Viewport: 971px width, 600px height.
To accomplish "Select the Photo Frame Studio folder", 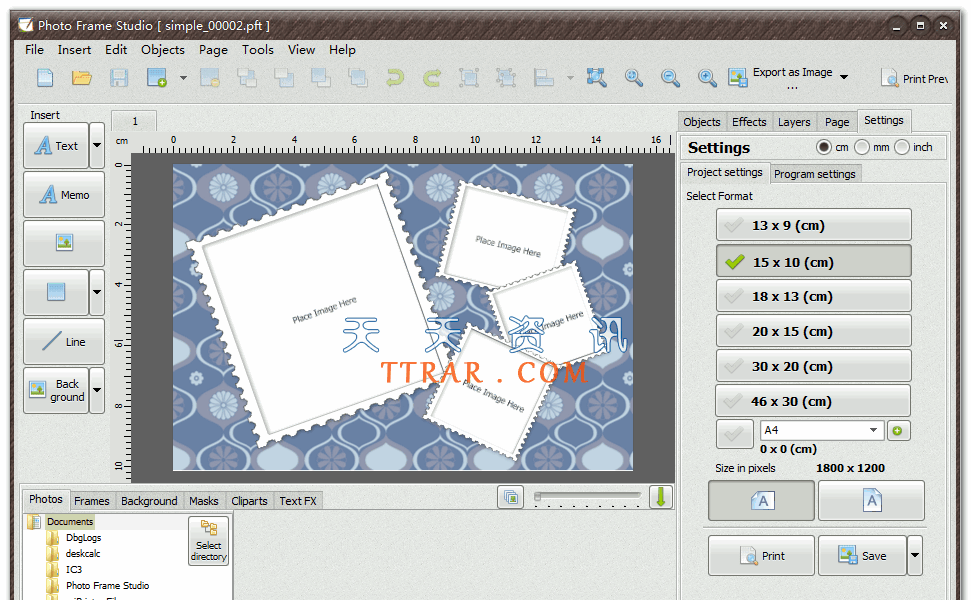I will [x=107, y=585].
